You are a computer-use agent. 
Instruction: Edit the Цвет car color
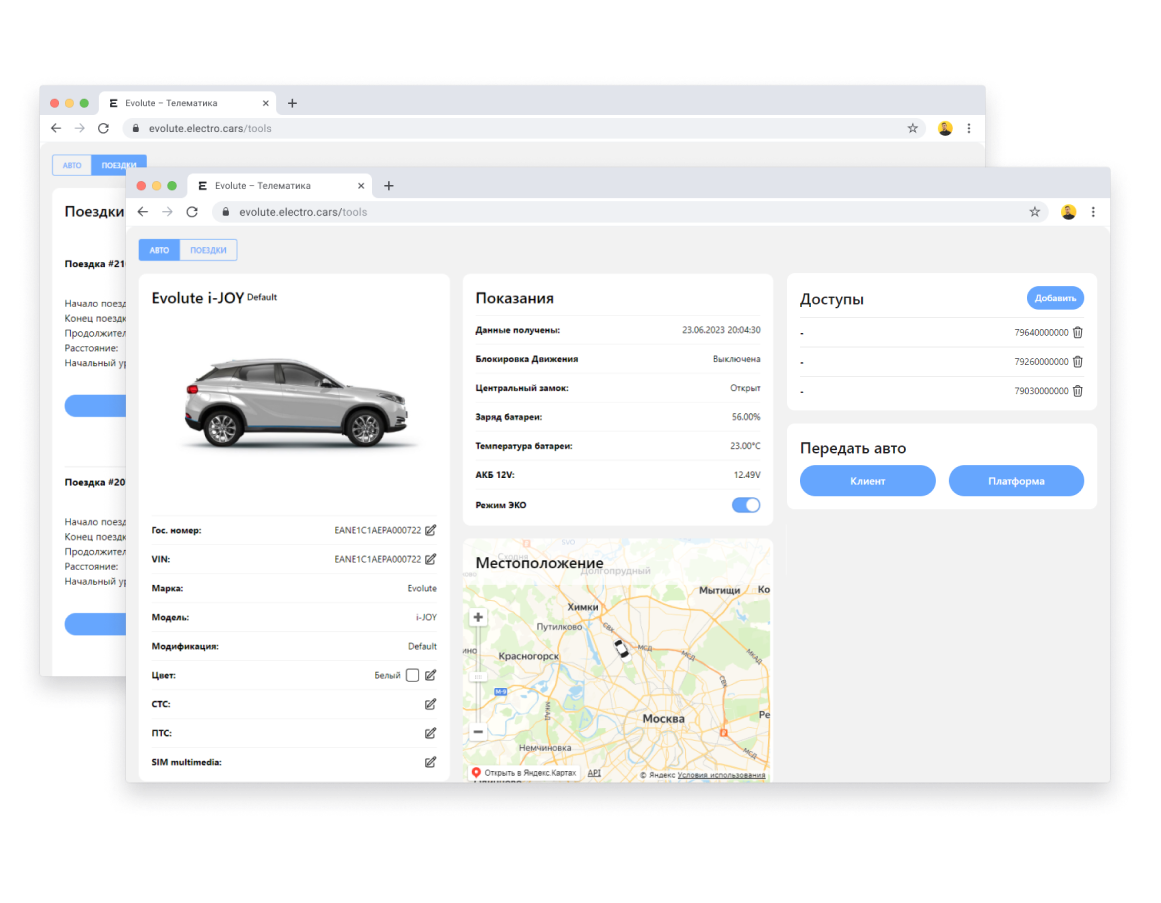[430, 675]
